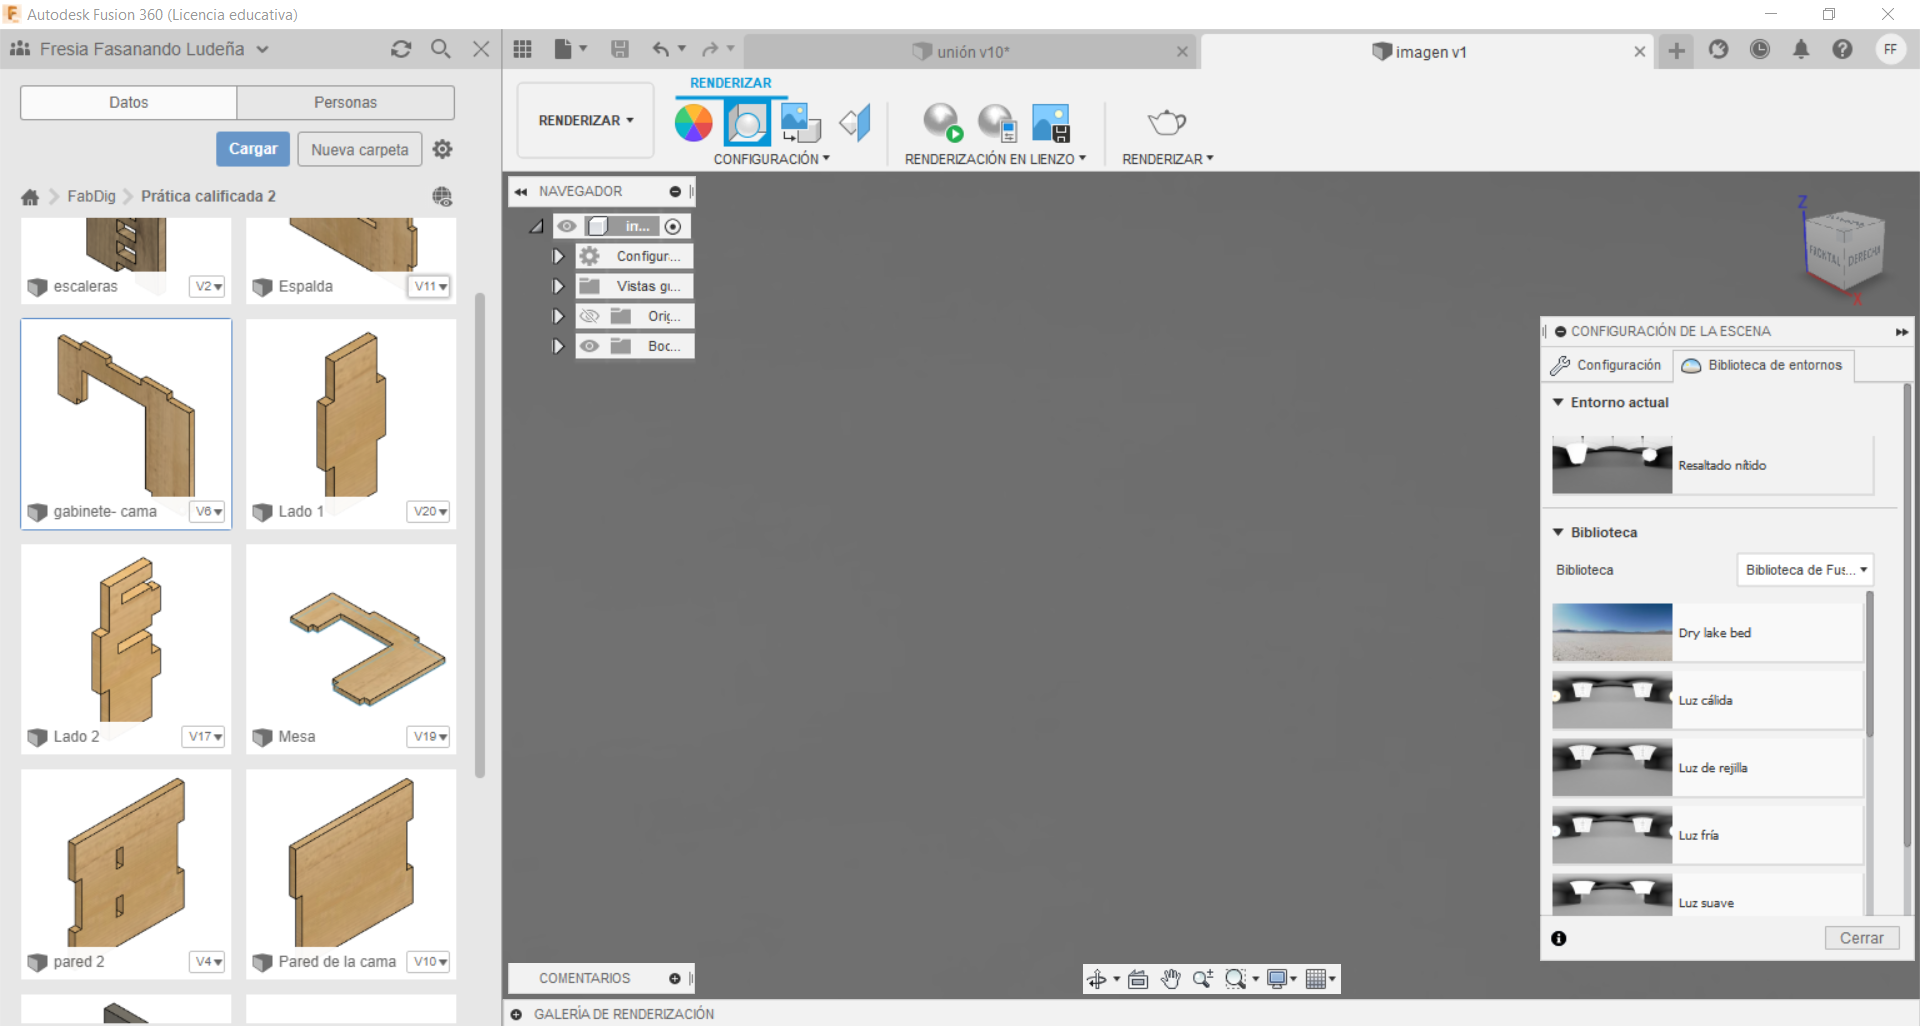Viewport: 1920px width, 1026px height.
Task: Open the Decal image tool
Action: coord(800,123)
